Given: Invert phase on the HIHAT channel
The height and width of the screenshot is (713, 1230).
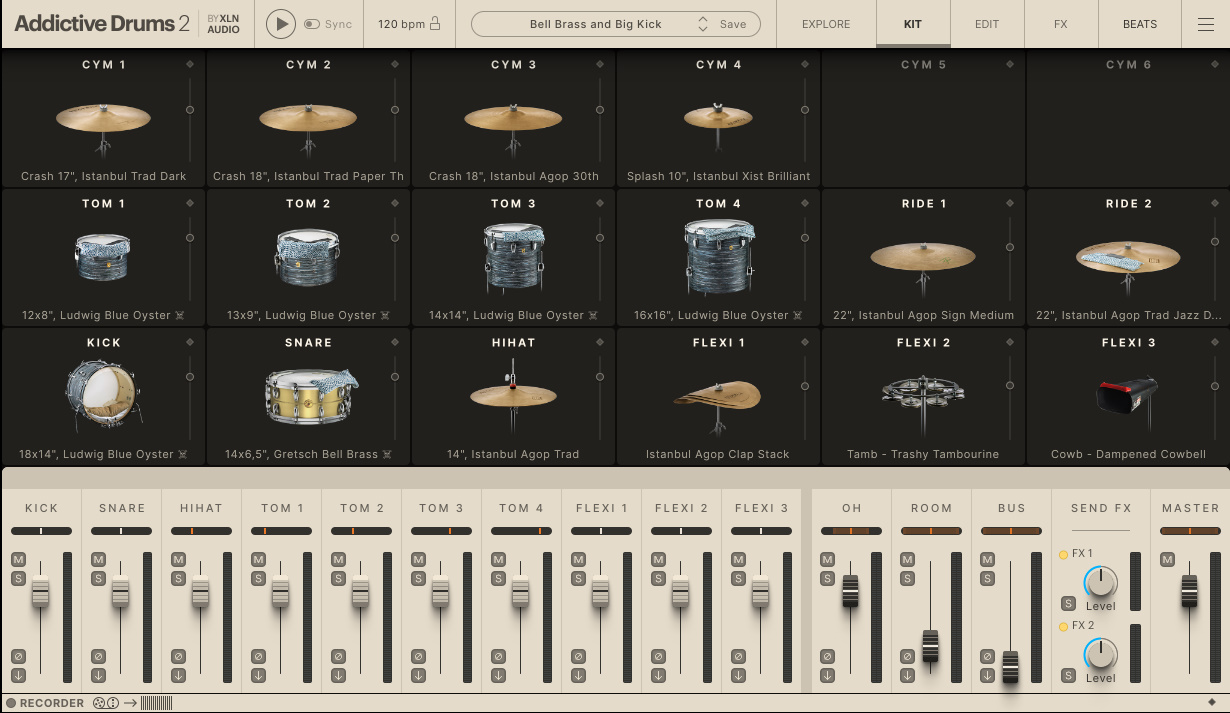Looking at the screenshot, I should point(178,656).
